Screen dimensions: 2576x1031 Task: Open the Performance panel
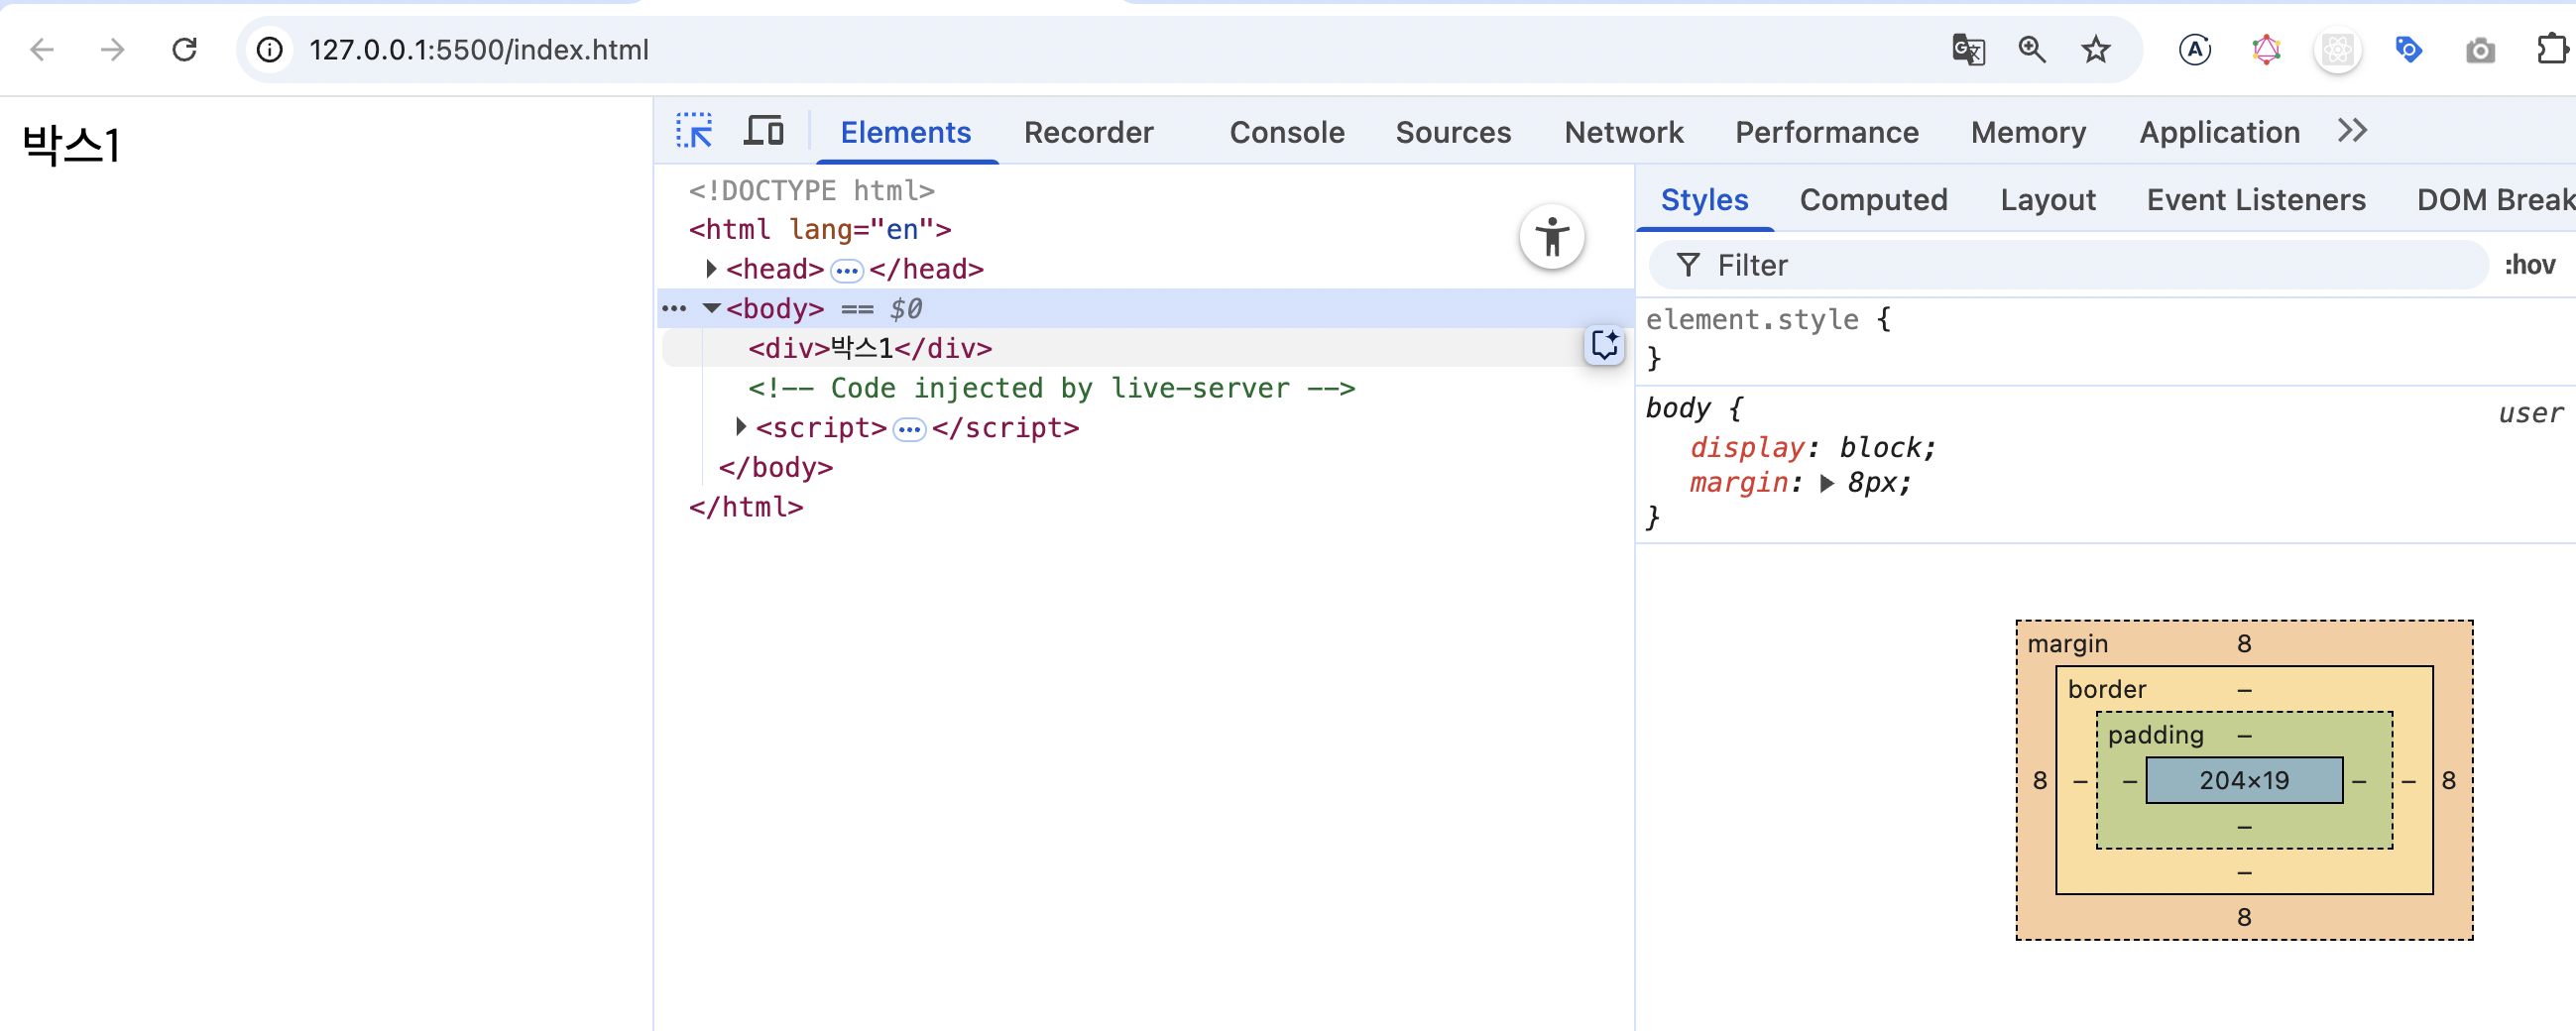point(1827,132)
